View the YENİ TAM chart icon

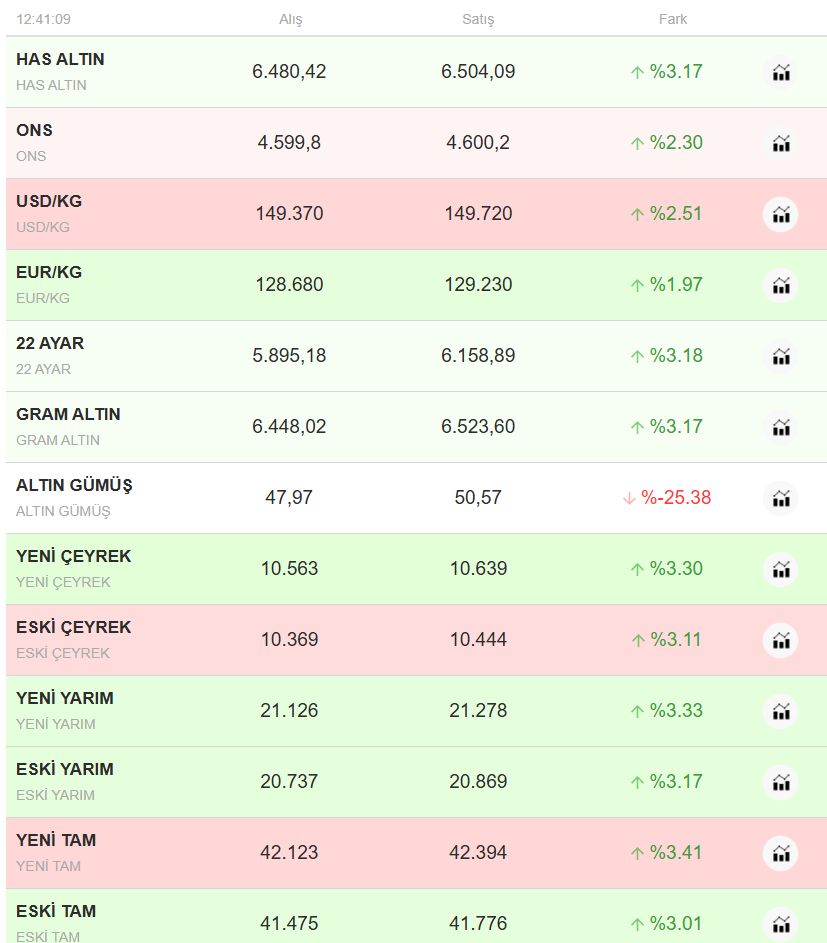tap(781, 853)
